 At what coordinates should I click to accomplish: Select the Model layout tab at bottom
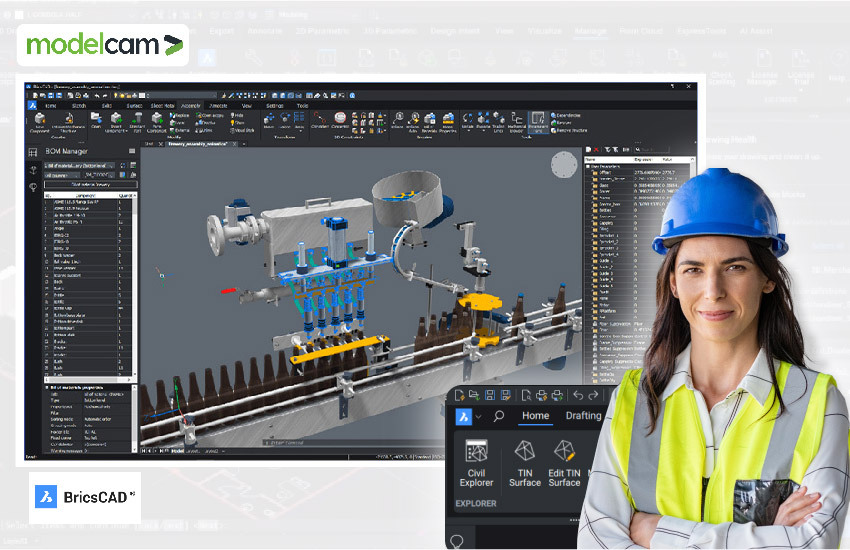tap(177, 451)
